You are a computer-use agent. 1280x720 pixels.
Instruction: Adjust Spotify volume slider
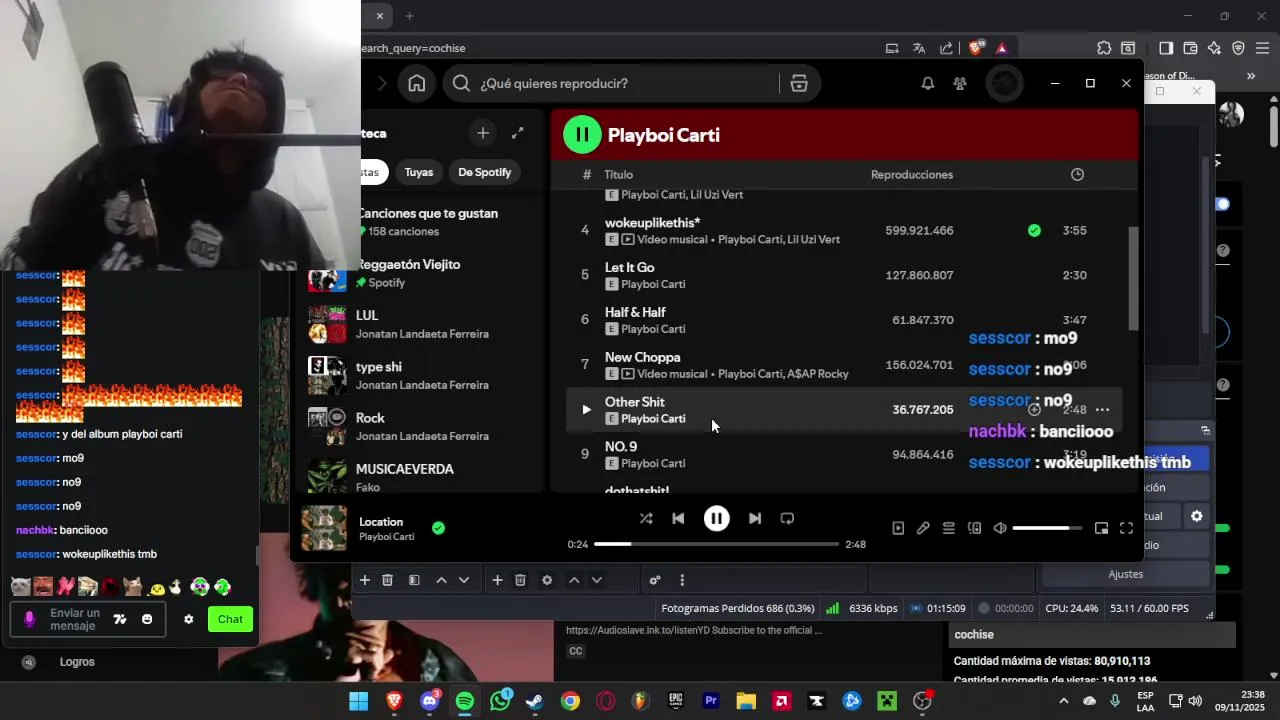pyautogui.click(x=1047, y=528)
